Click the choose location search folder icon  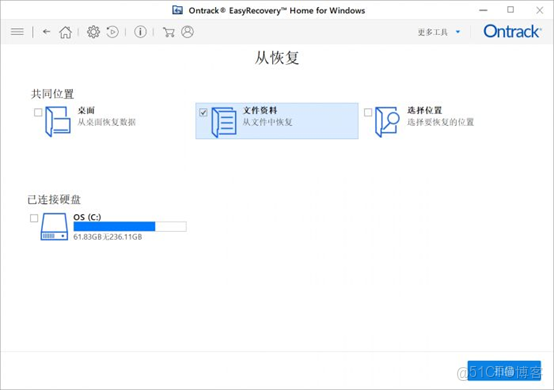pos(387,122)
